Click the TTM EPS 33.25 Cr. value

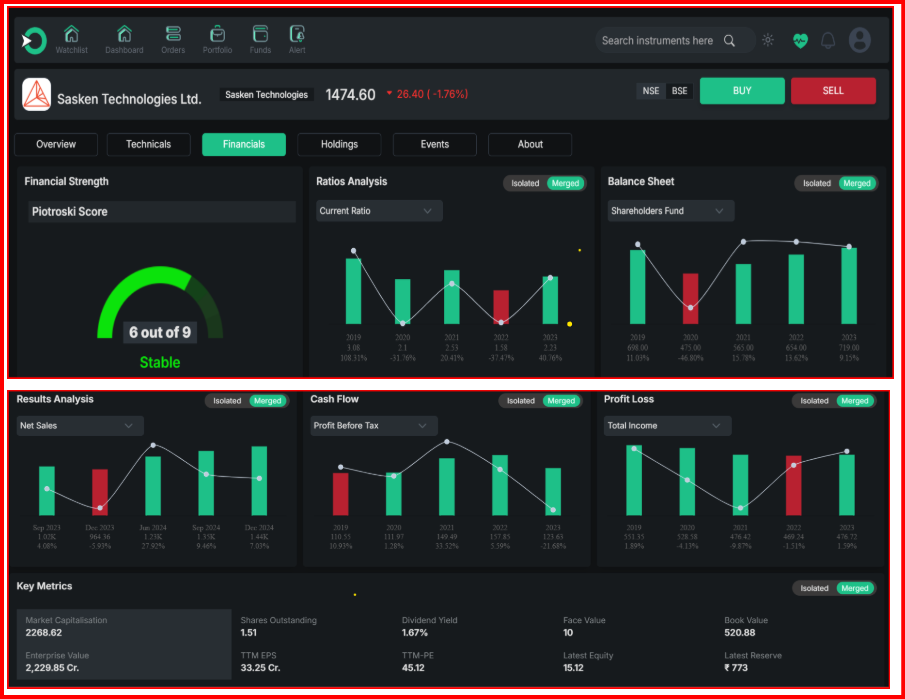260,668
